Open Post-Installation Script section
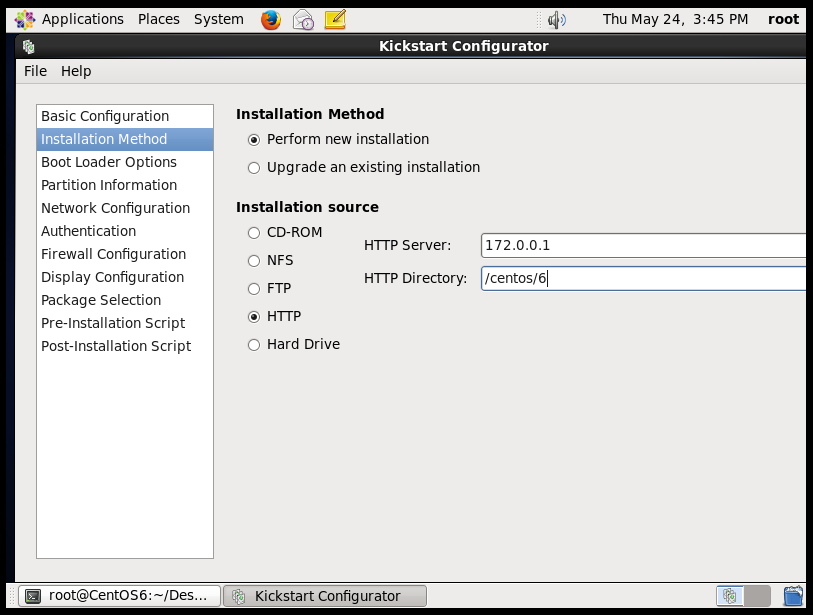Viewport: 813px width, 615px height. click(125, 346)
